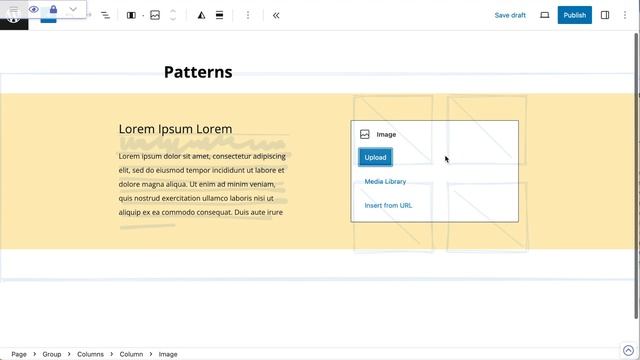640x360 pixels.
Task: Select the parent Column block icon
Action: [131, 16]
